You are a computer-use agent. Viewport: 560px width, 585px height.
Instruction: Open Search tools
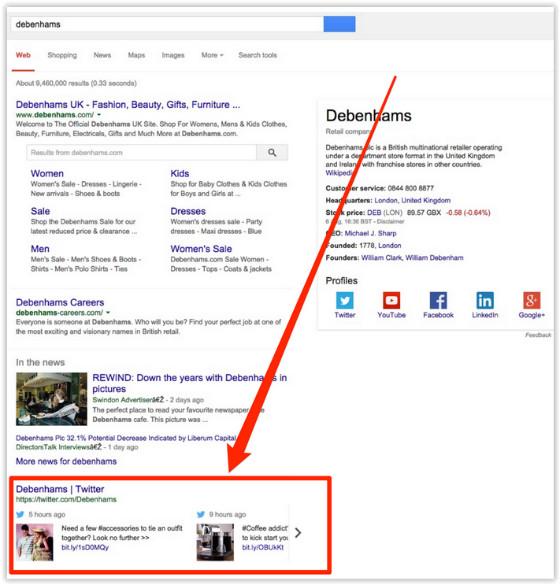coord(258,55)
